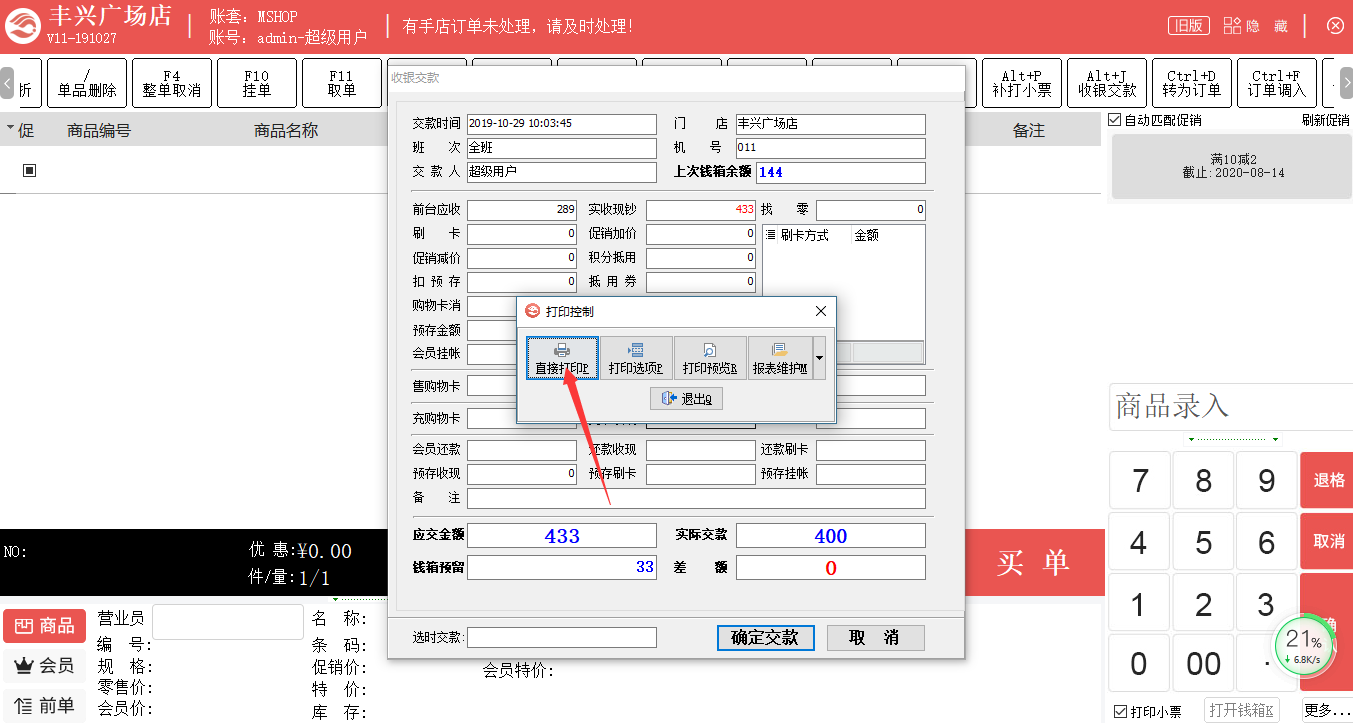Tap keypad digit 7
This screenshot has width=1353, height=723.
point(1139,481)
